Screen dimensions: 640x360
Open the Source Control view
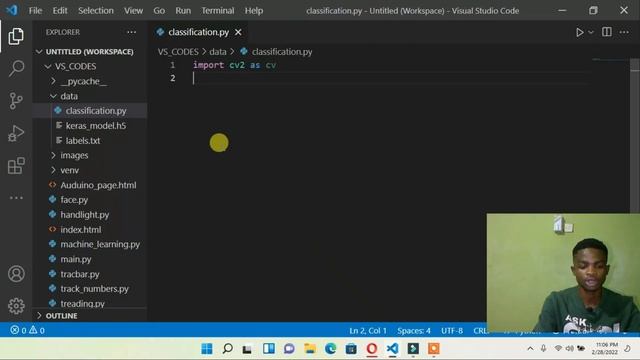[16, 101]
